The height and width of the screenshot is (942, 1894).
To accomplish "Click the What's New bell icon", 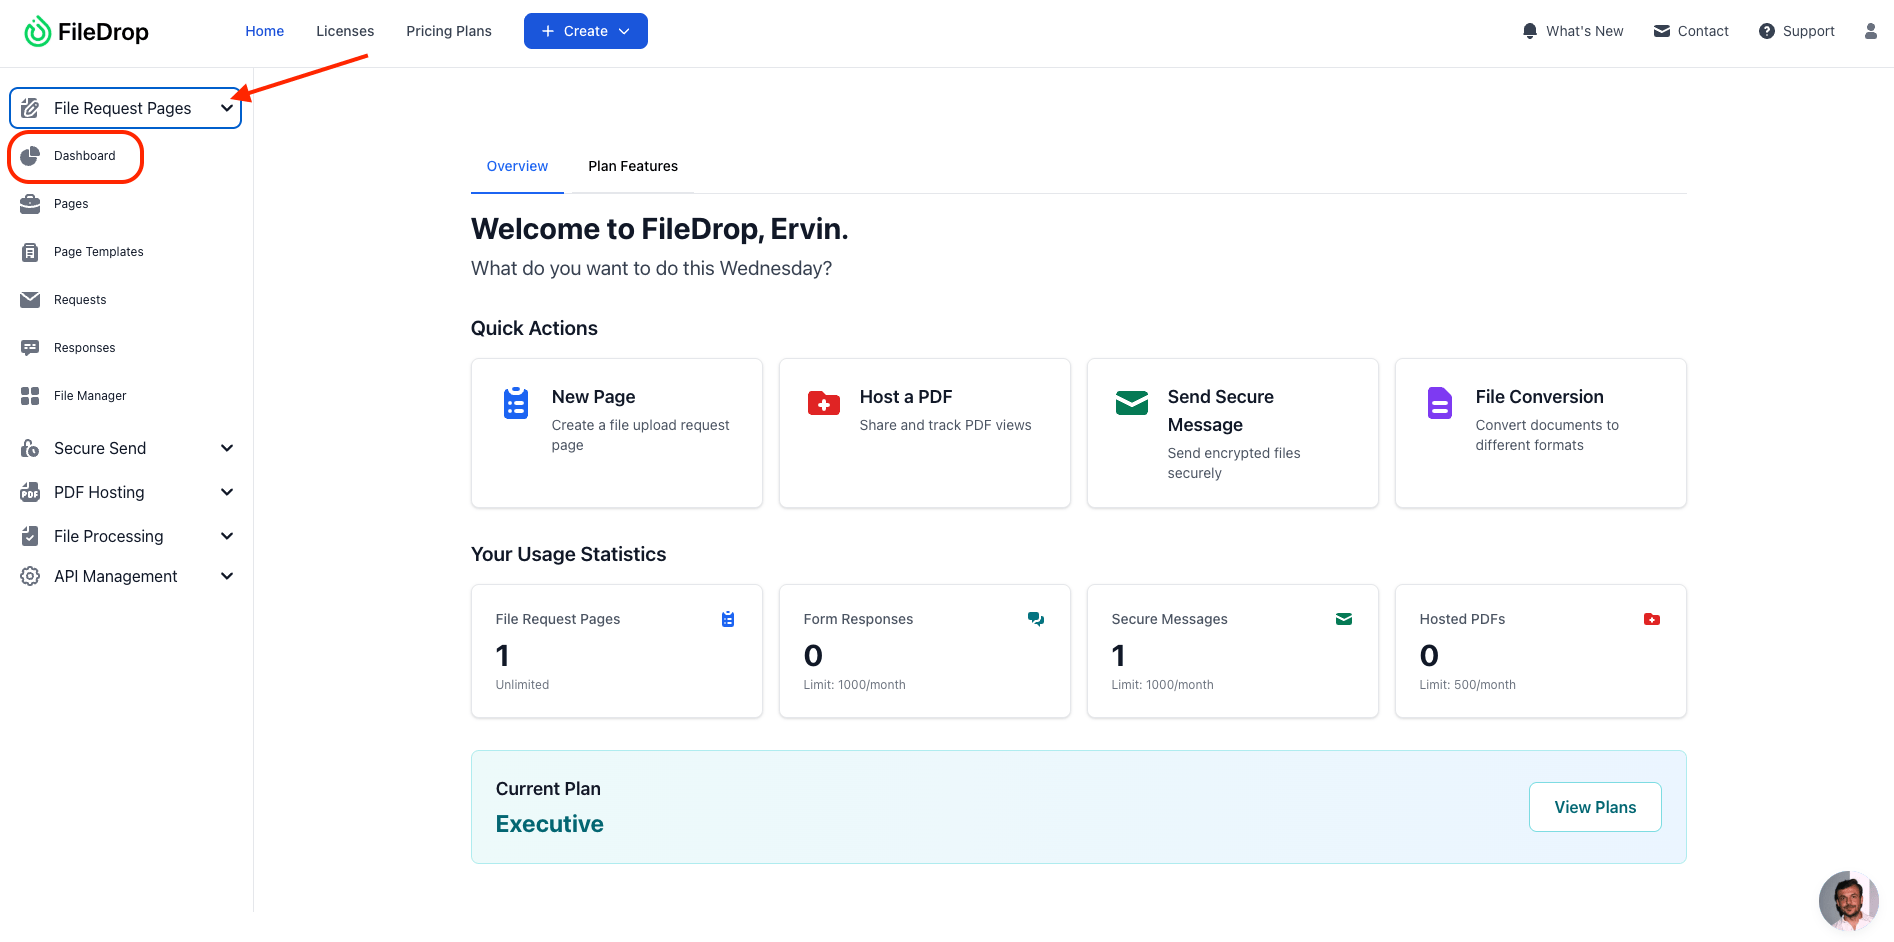I will tap(1529, 31).
